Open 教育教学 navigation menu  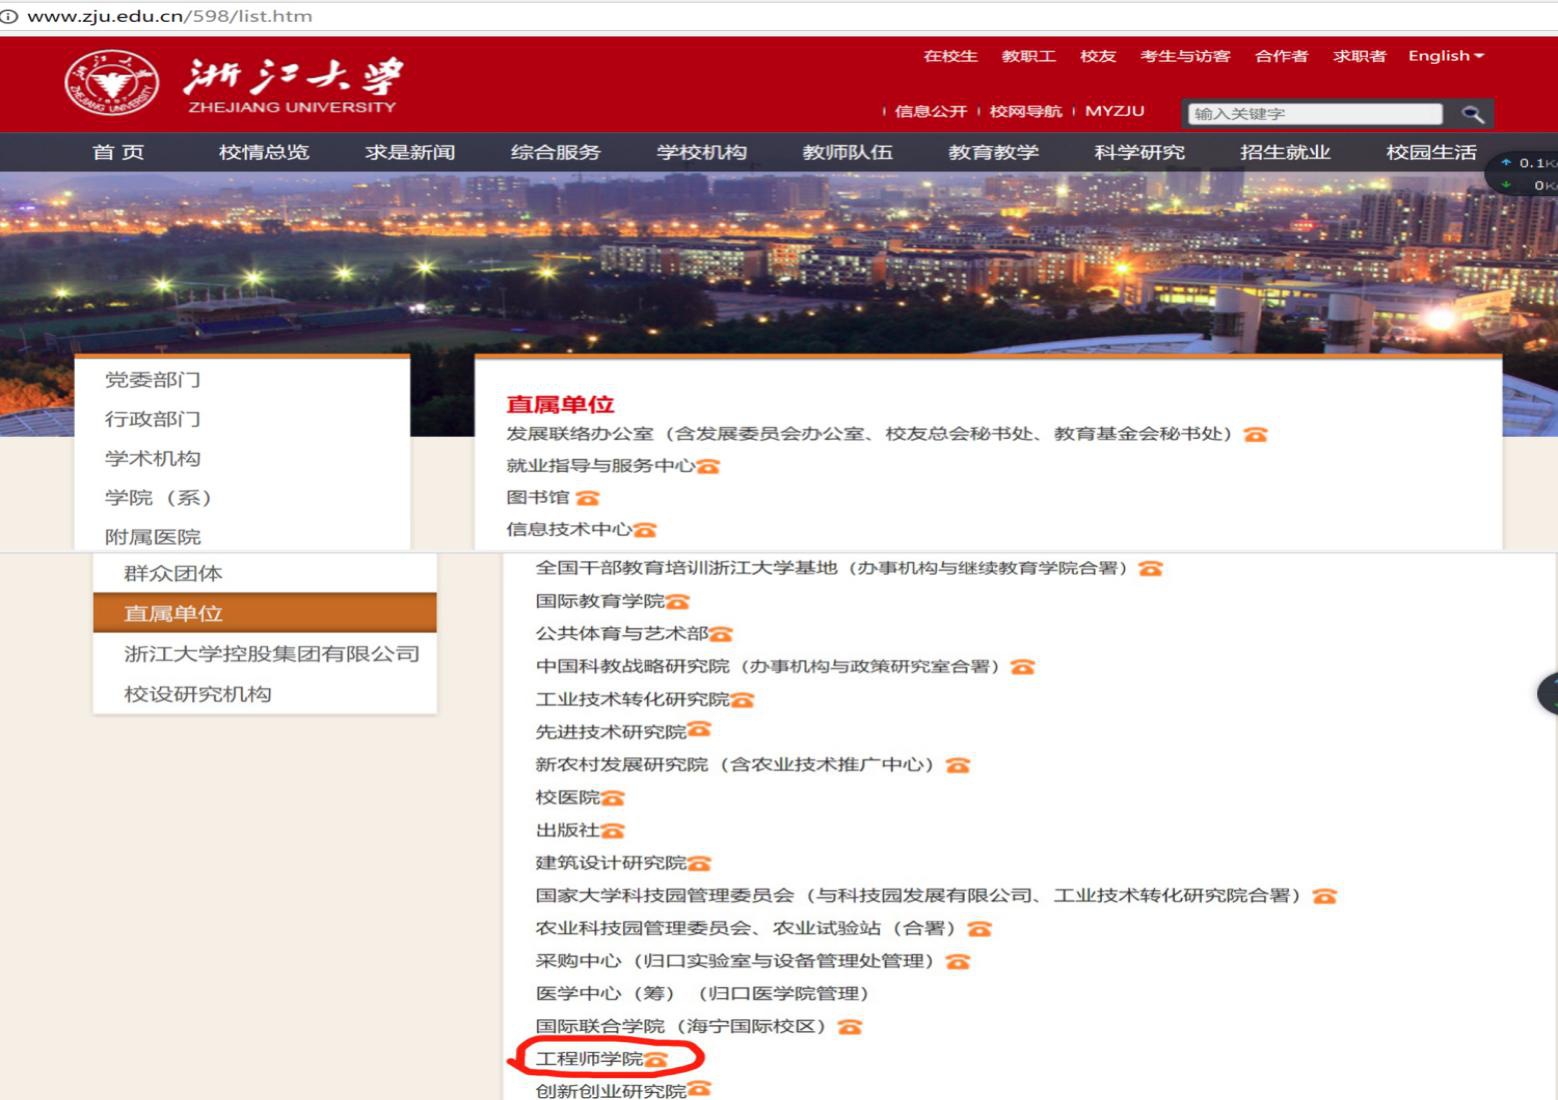(x=994, y=152)
